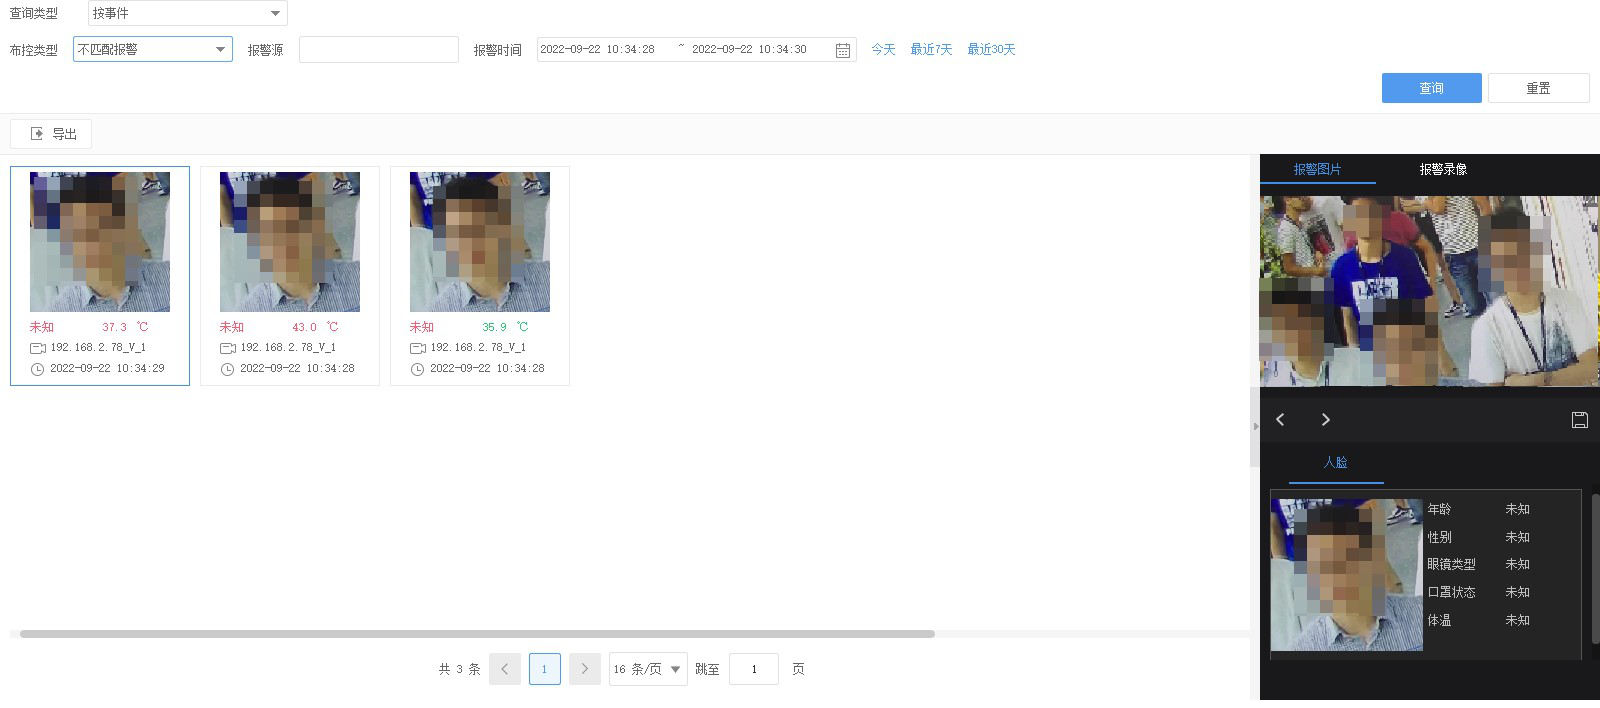The image size is (1600, 708).
Task: Filter by 今天 link
Action: tap(883, 49)
